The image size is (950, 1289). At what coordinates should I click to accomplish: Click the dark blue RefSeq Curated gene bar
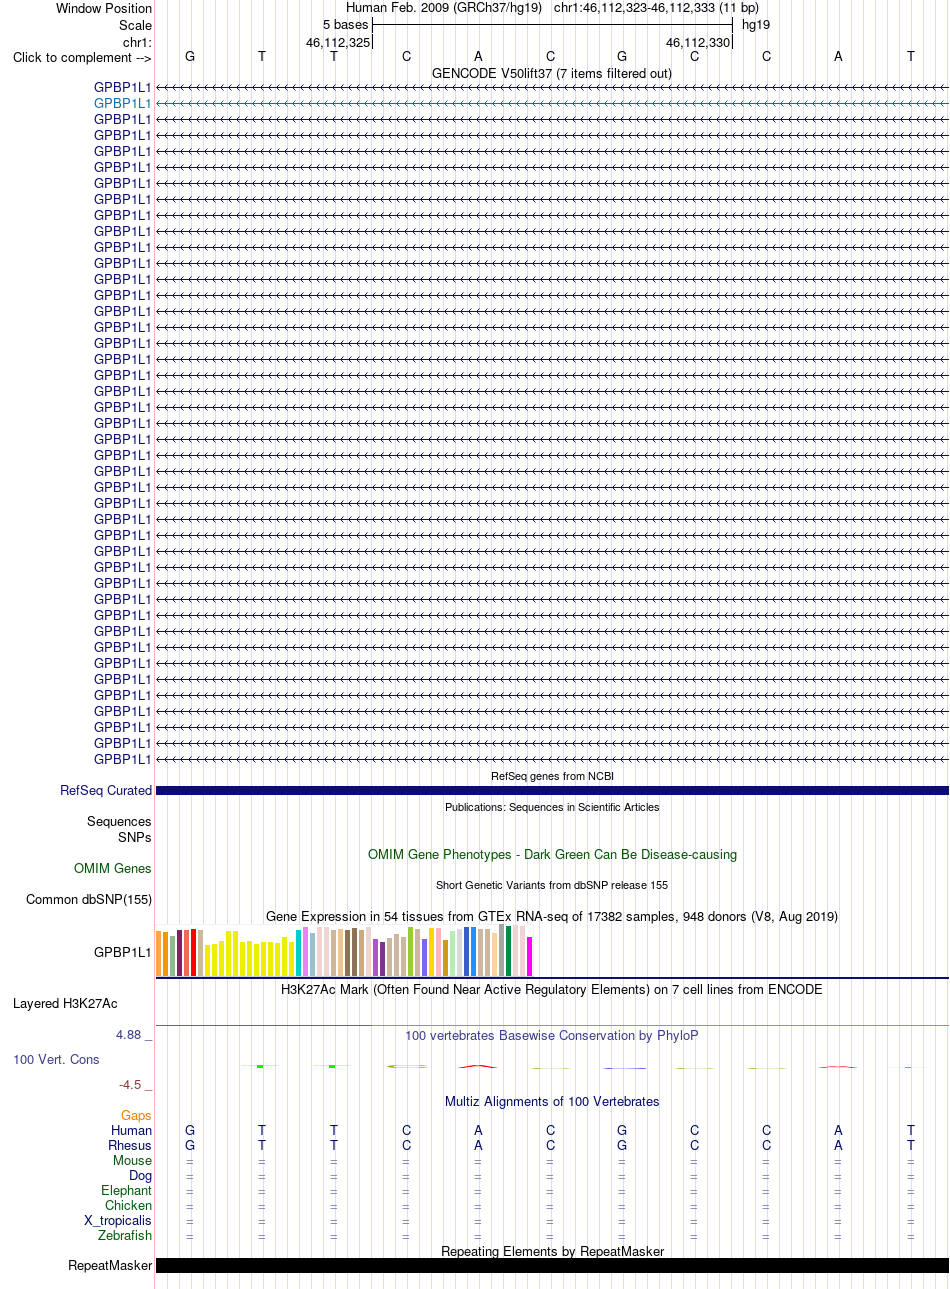552,791
